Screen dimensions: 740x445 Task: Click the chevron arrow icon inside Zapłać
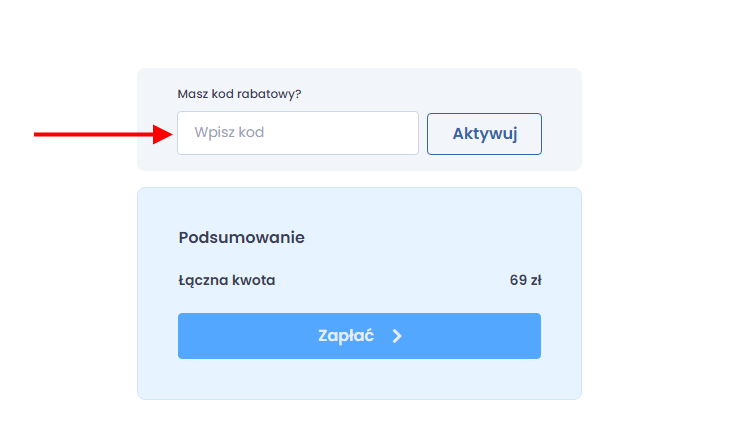pos(397,336)
